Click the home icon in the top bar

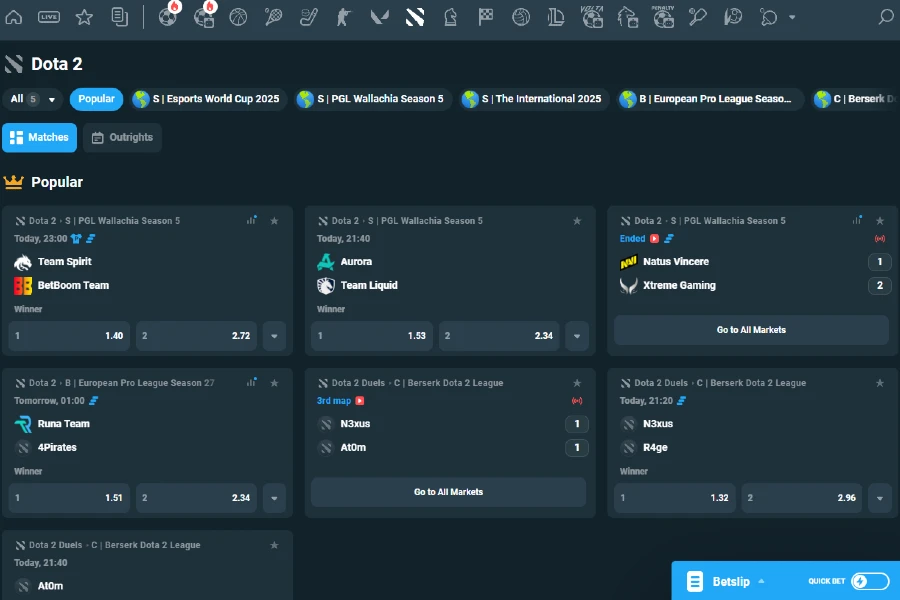14,16
